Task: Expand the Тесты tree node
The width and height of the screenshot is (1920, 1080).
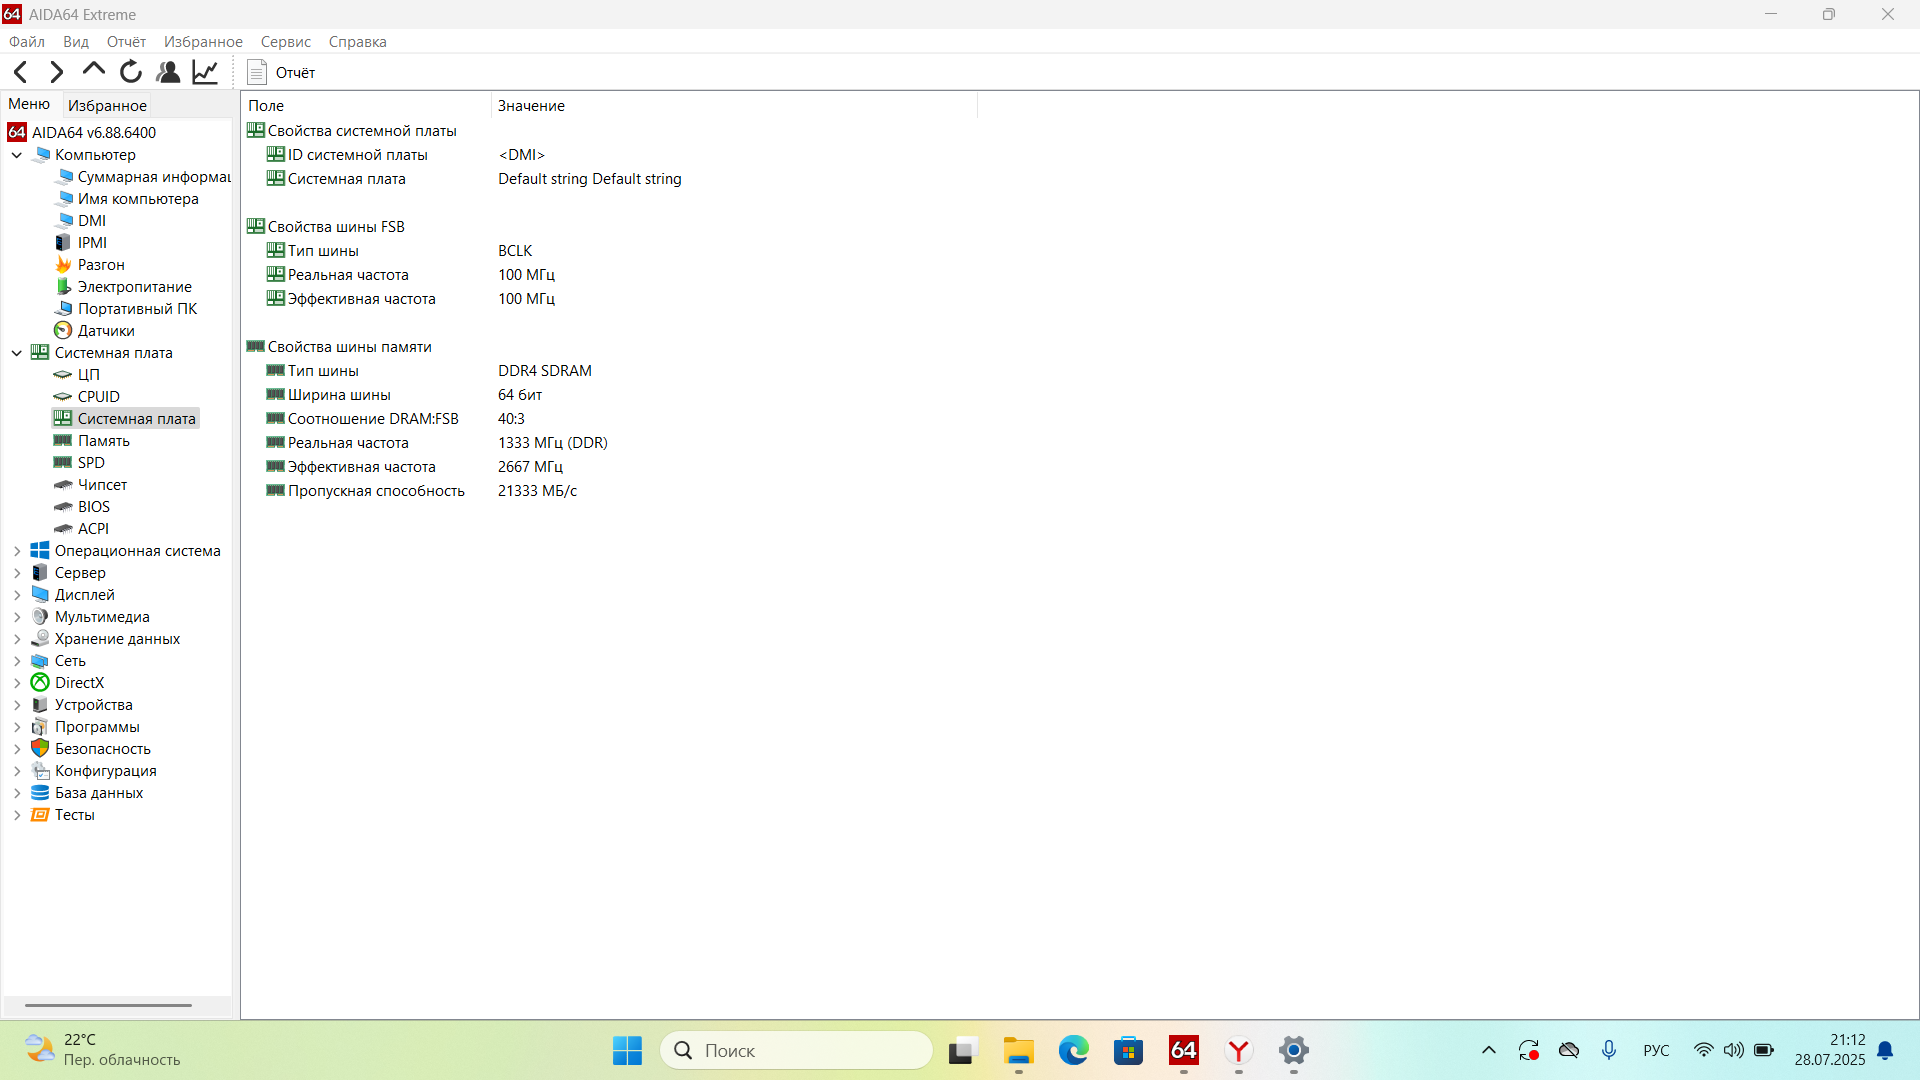Action: click(x=17, y=815)
